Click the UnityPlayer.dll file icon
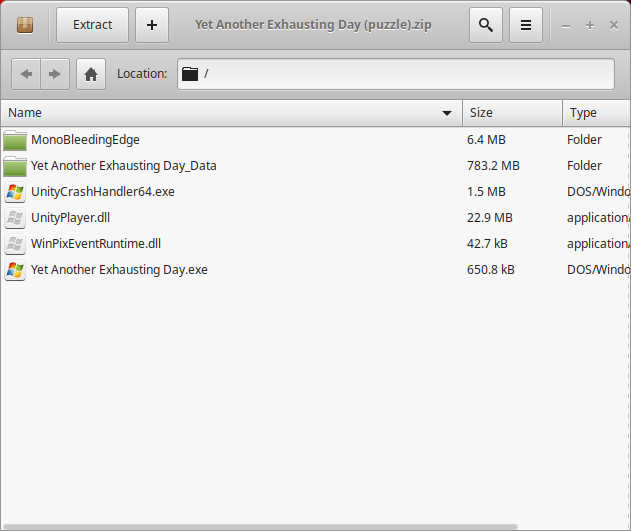Screen dimensions: 631x531 [15, 218]
